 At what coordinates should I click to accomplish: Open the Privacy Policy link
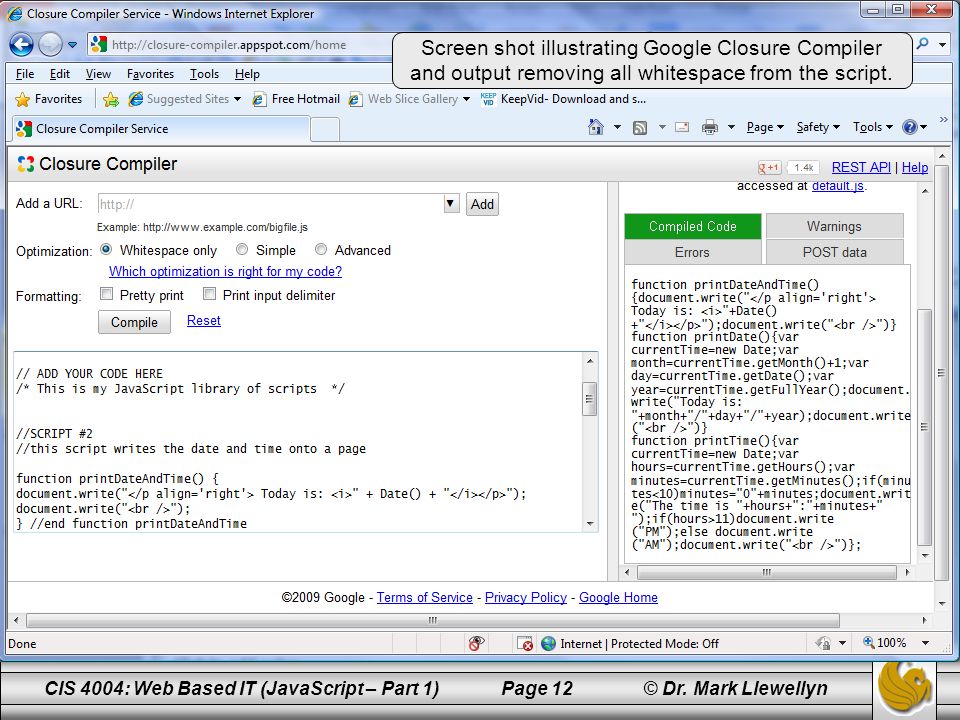point(526,598)
